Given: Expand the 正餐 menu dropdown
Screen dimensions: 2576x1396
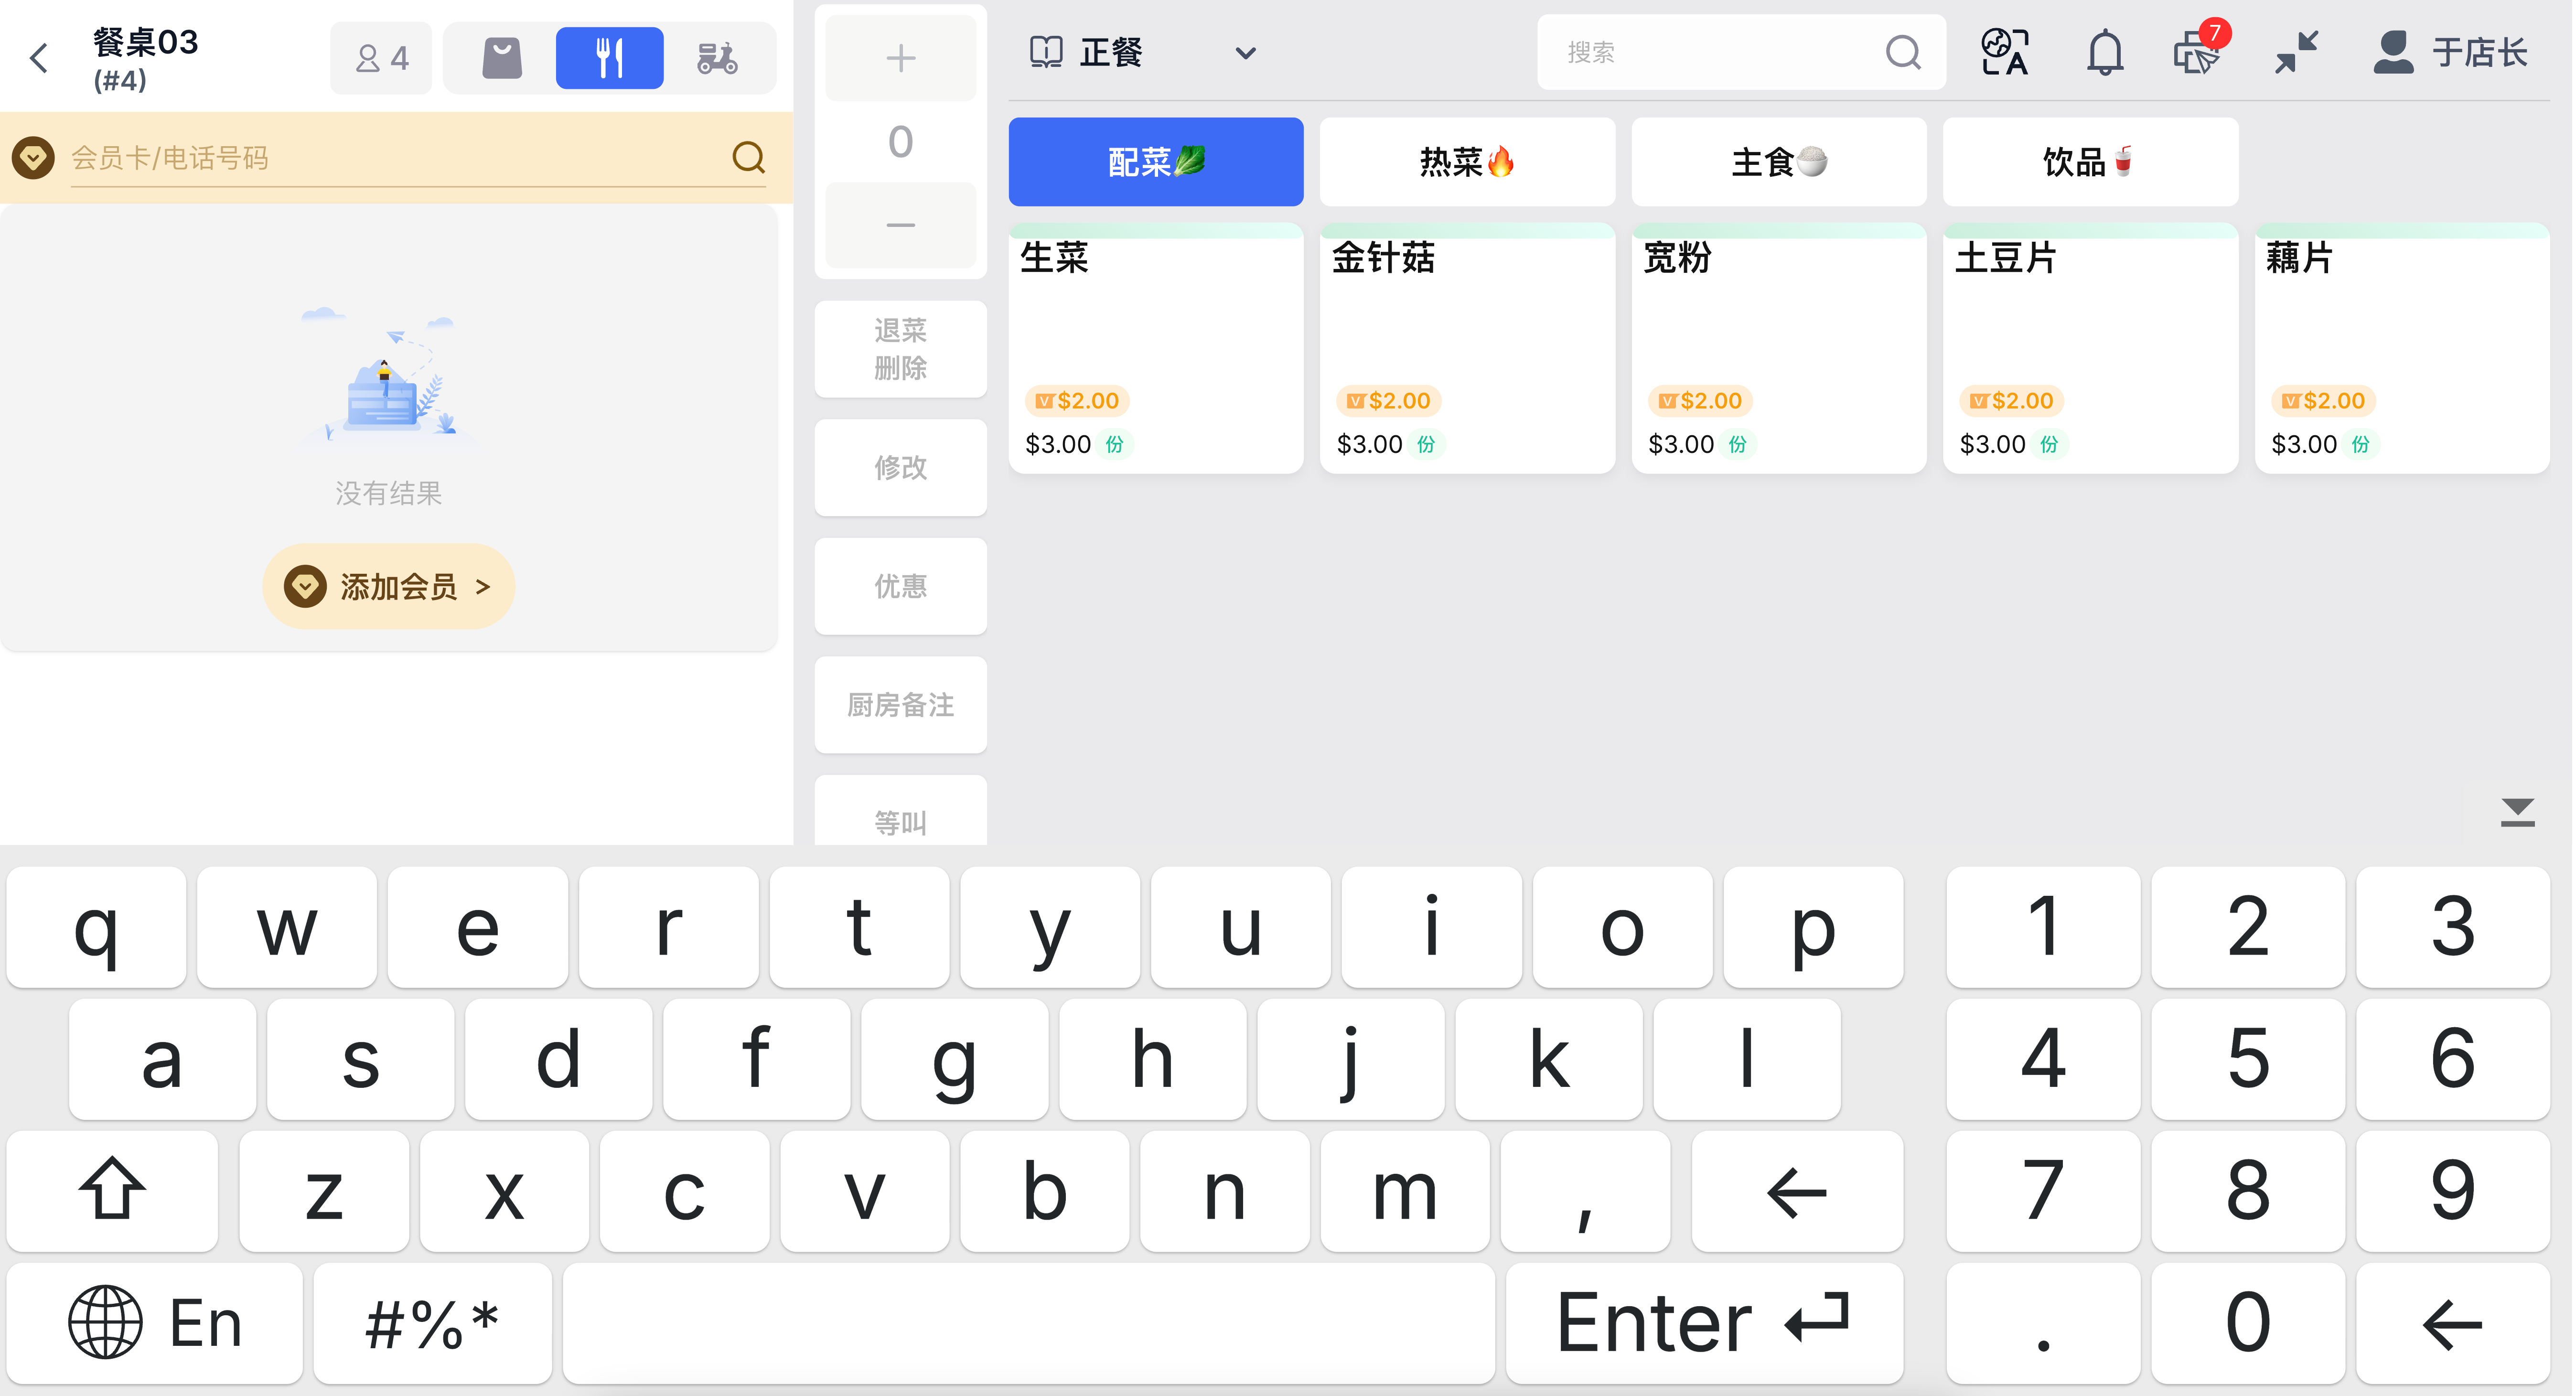Looking at the screenshot, I should [x=1244, y=52].
